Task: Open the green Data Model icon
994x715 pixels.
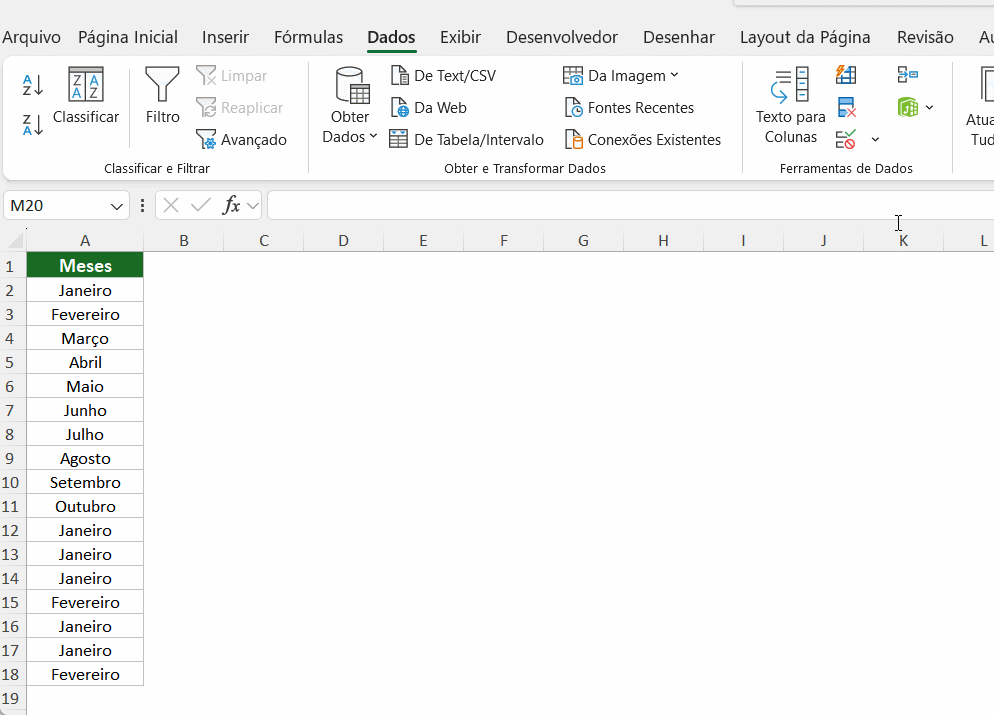Action: click(x=910, y=107)
